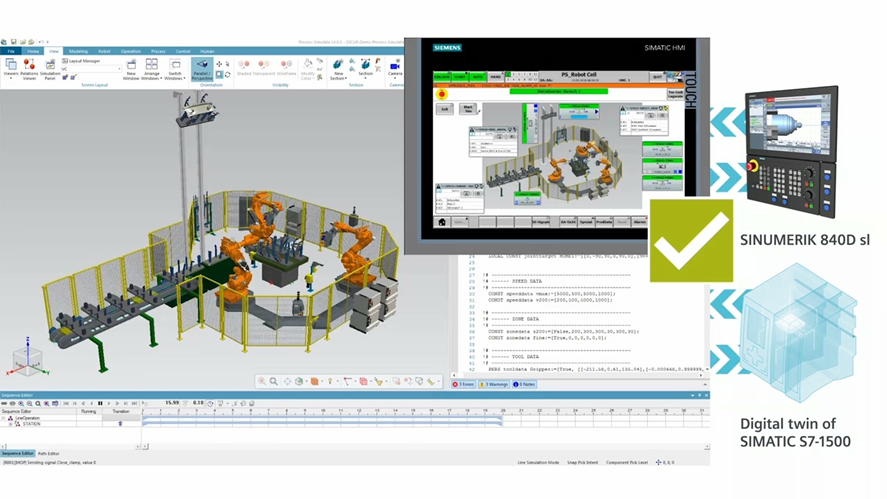Open the Modify Color dropdown
This screenshot has height=499, width=887.
(308, 69)
